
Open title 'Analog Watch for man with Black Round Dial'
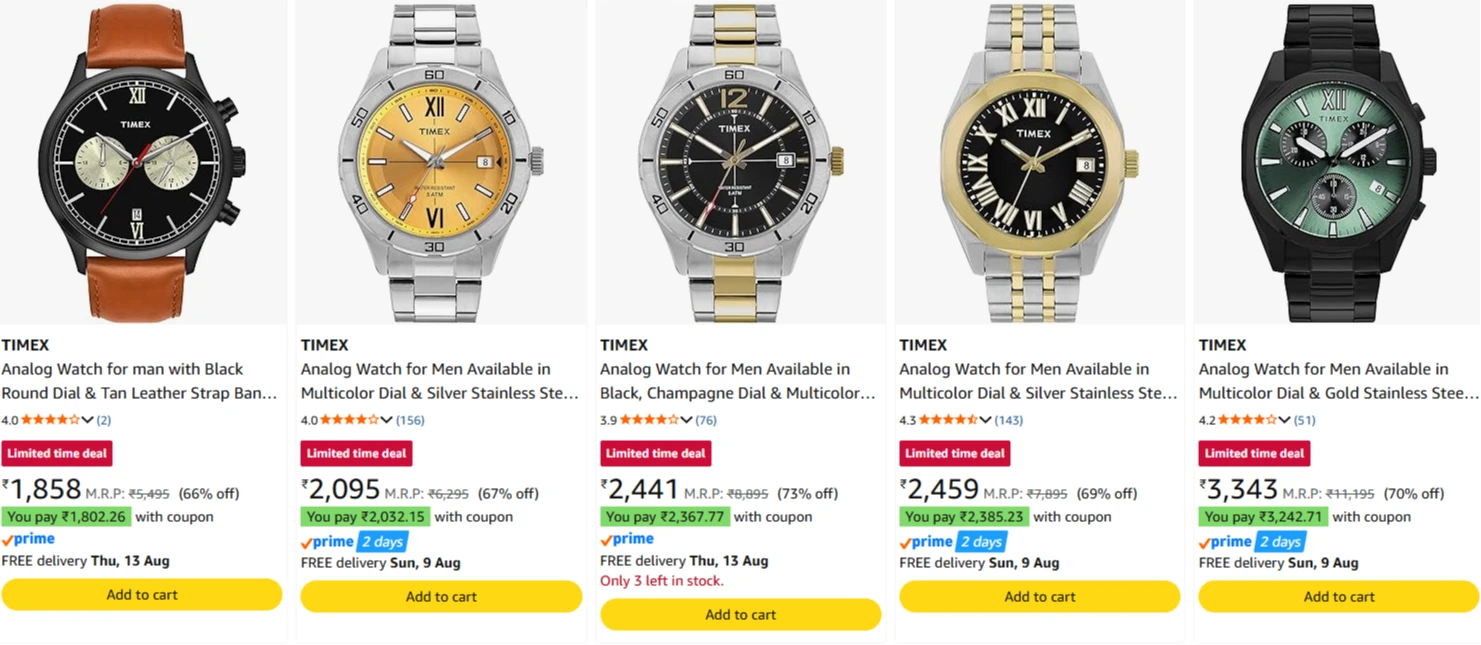point(139,381)
